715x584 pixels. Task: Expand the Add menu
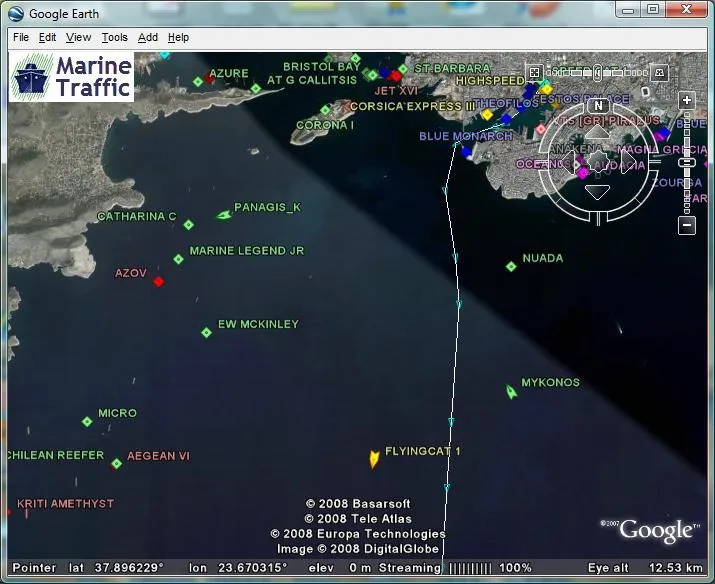(148, 37)
